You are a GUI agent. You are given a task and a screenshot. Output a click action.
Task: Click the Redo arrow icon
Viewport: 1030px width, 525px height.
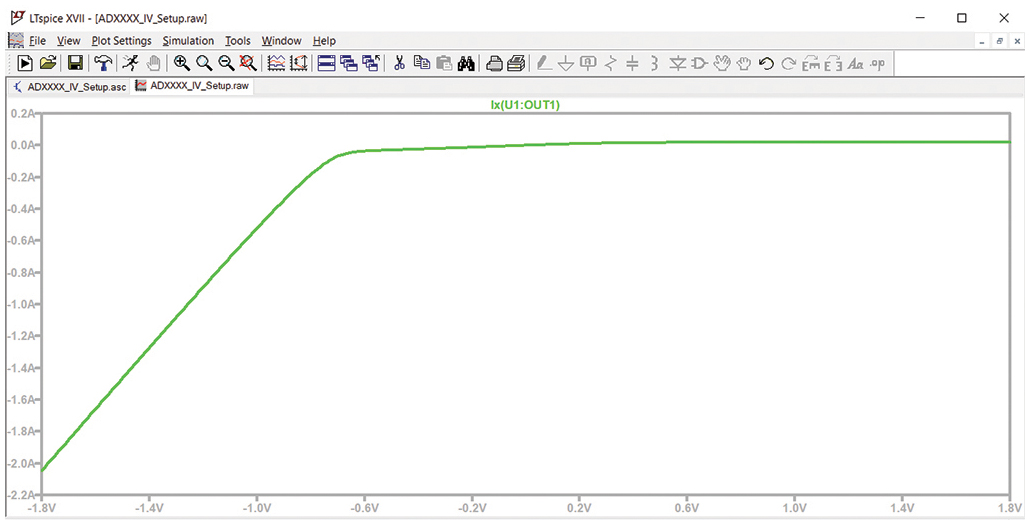[788, 63]
